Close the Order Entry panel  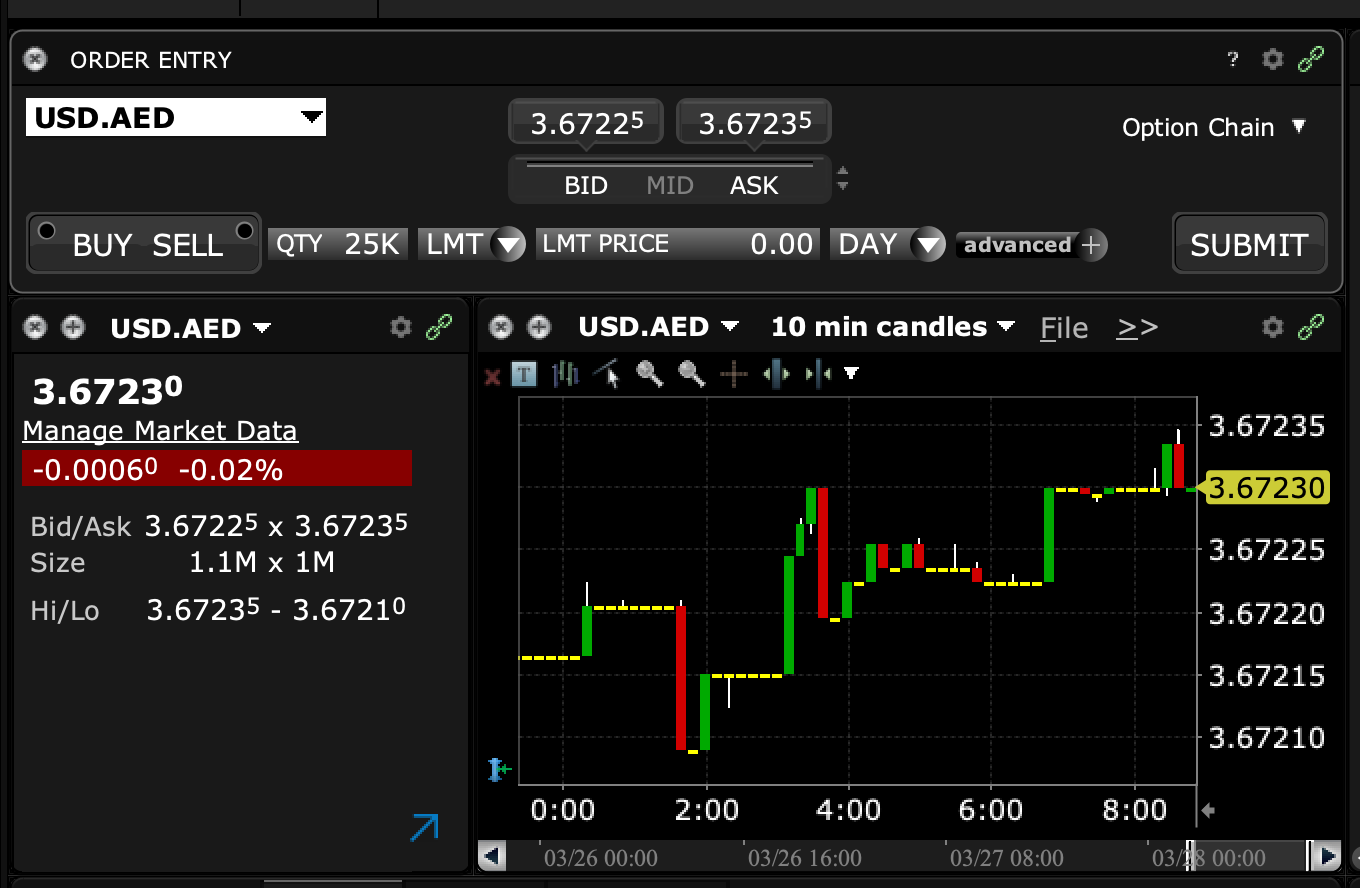[x=35, y=60]
